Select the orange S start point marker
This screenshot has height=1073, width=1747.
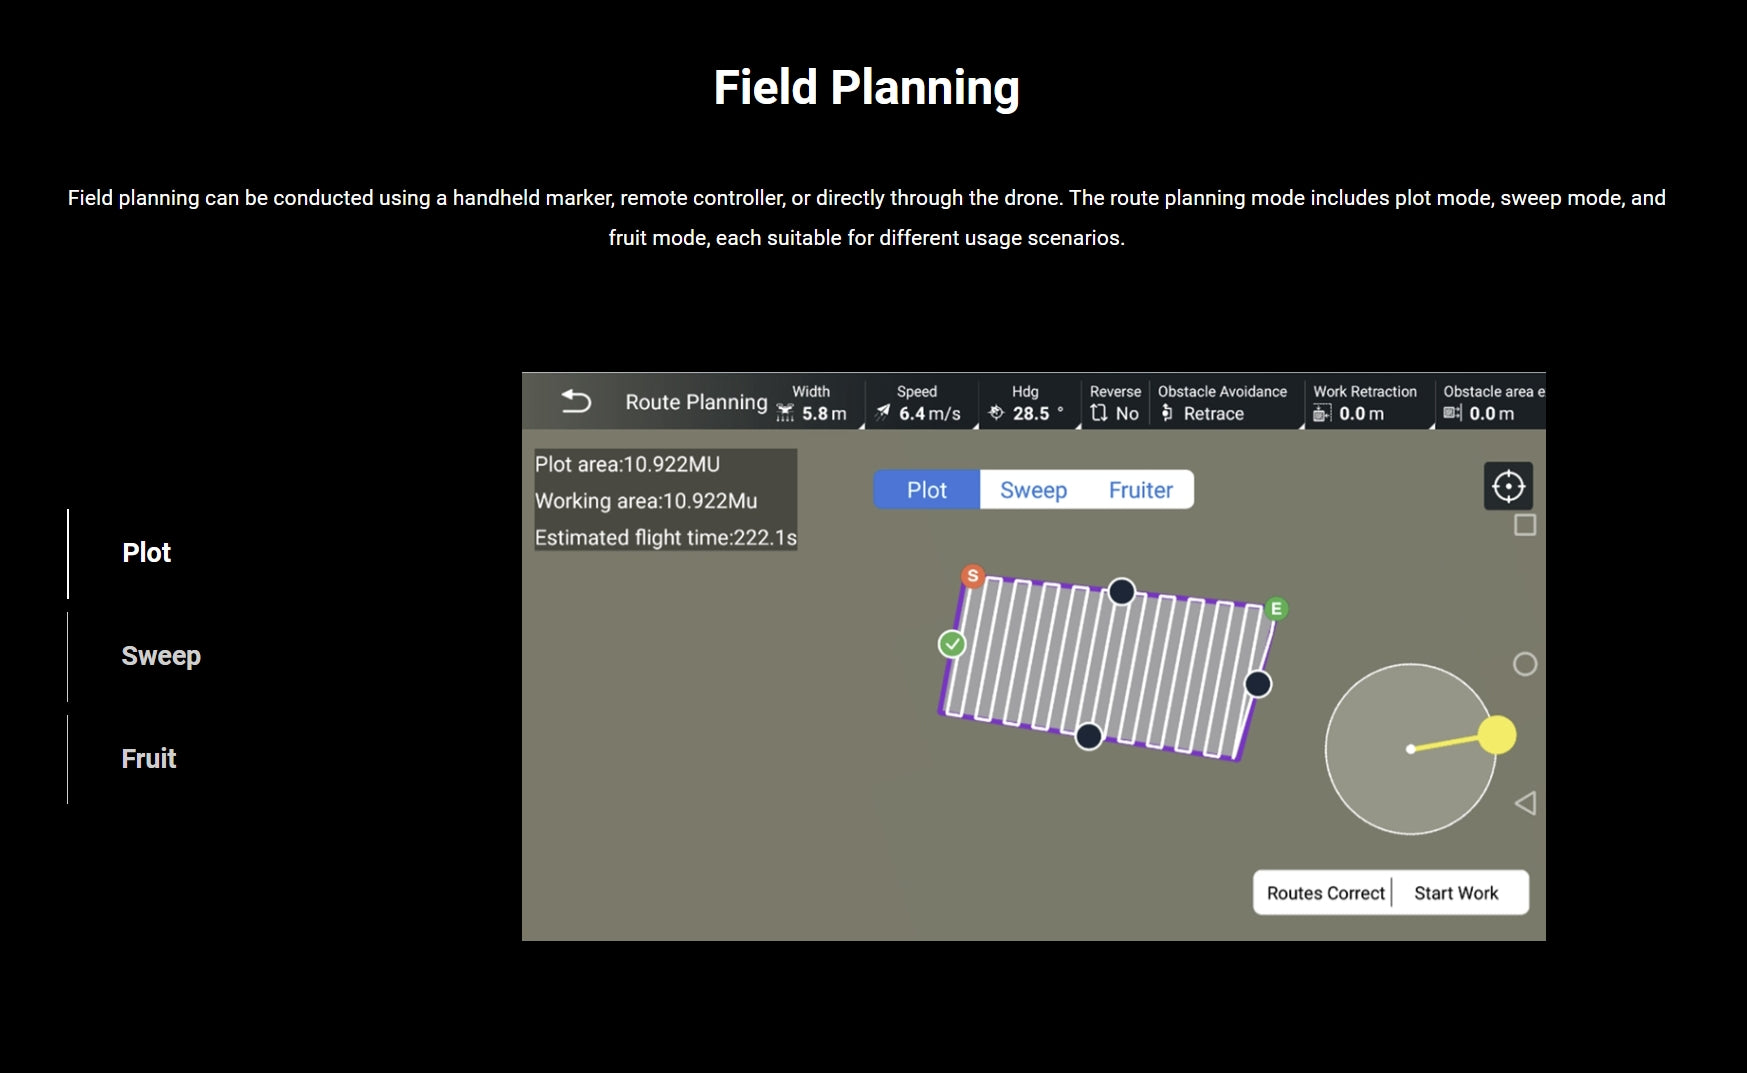point(971,576)
